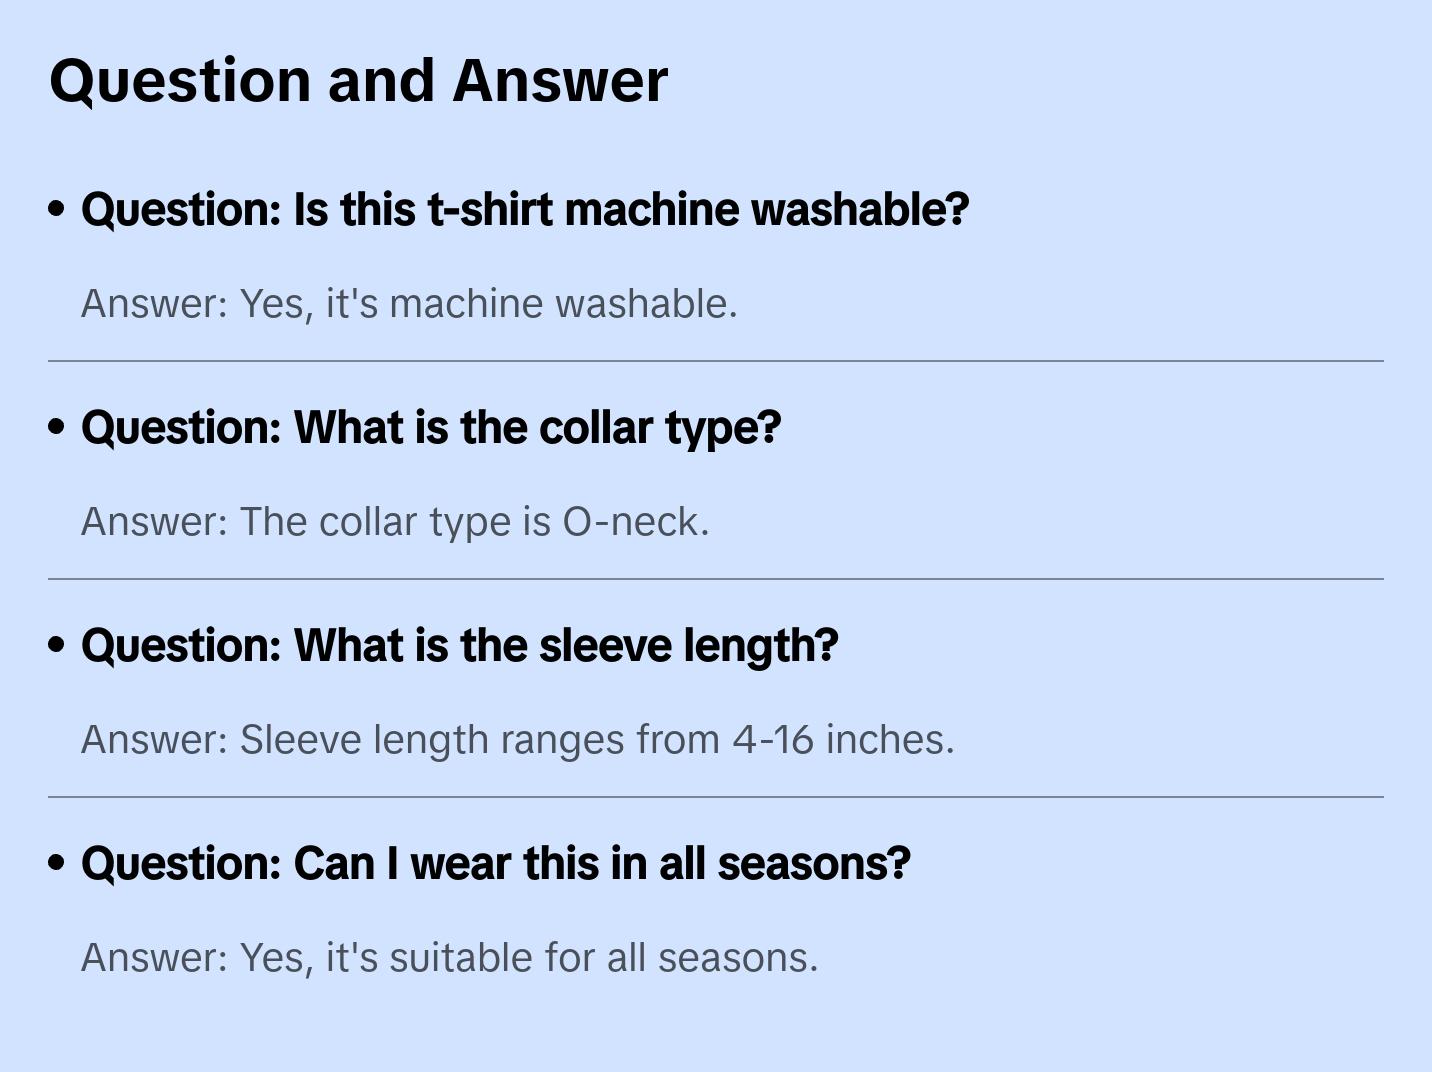Select the sleeve length question
The width and height of the screenshot is (1432, 1072).
click(x=459, y=646)
